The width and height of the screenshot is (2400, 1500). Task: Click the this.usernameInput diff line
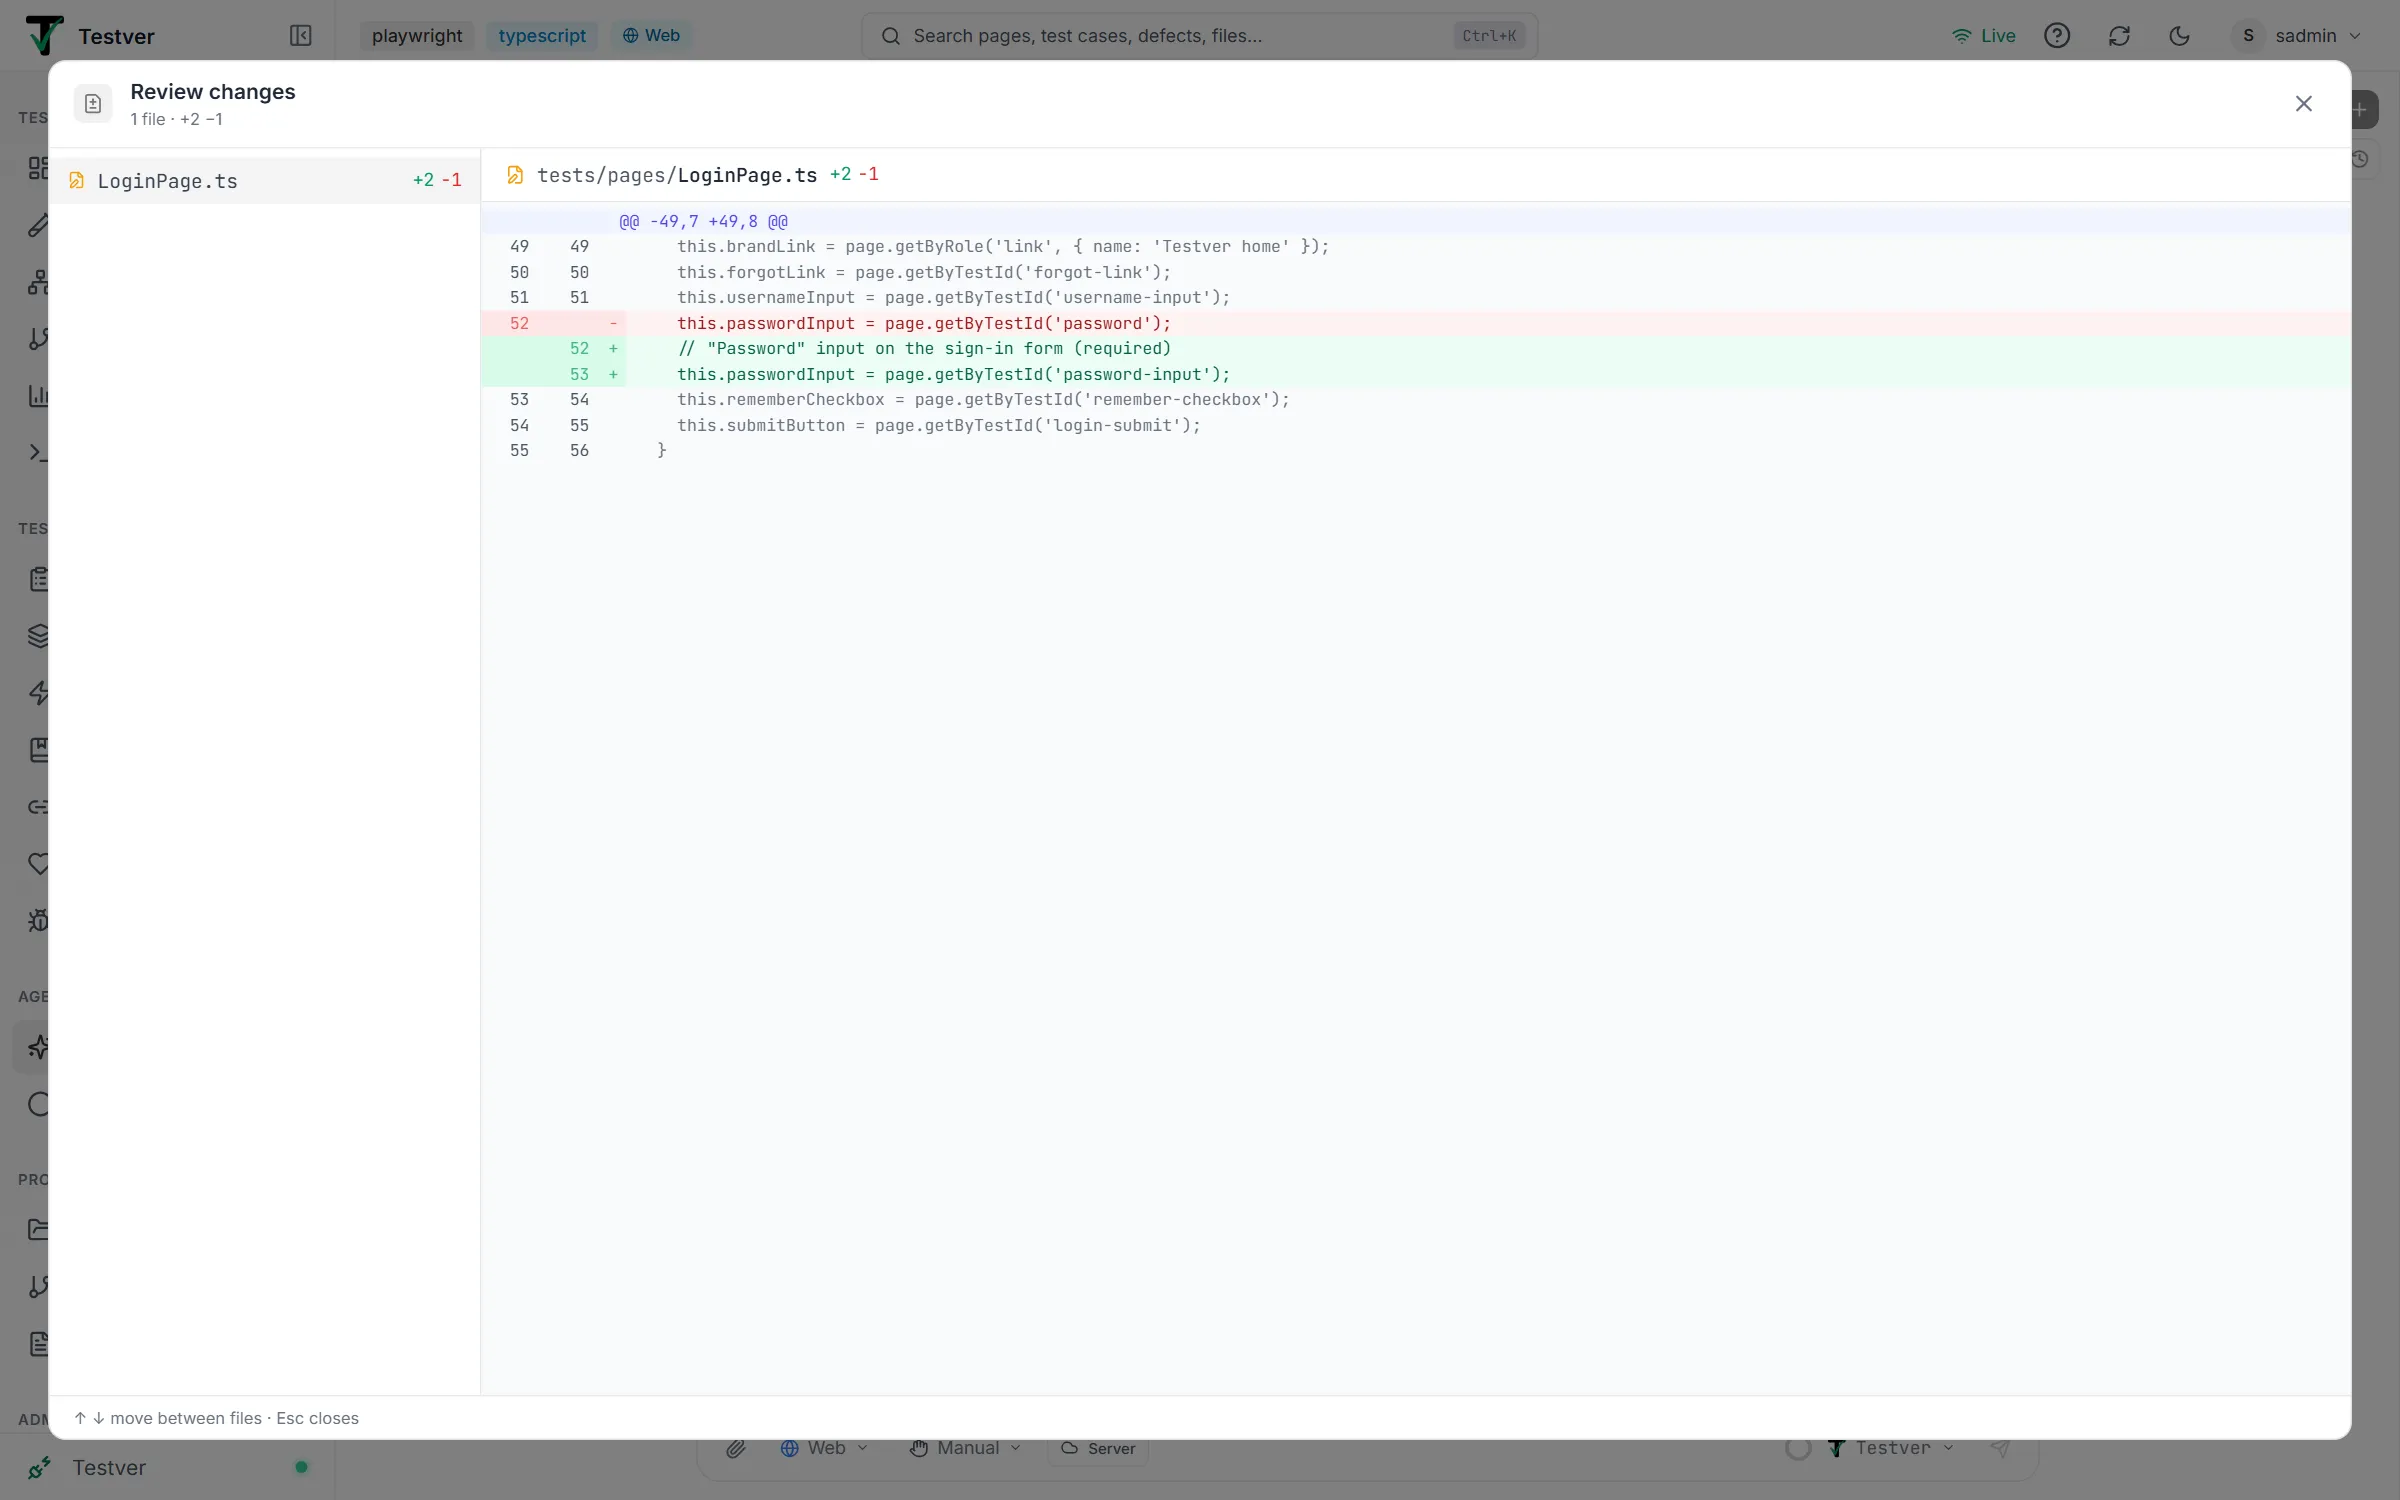pyautogui.click(x=1416, y=297)
